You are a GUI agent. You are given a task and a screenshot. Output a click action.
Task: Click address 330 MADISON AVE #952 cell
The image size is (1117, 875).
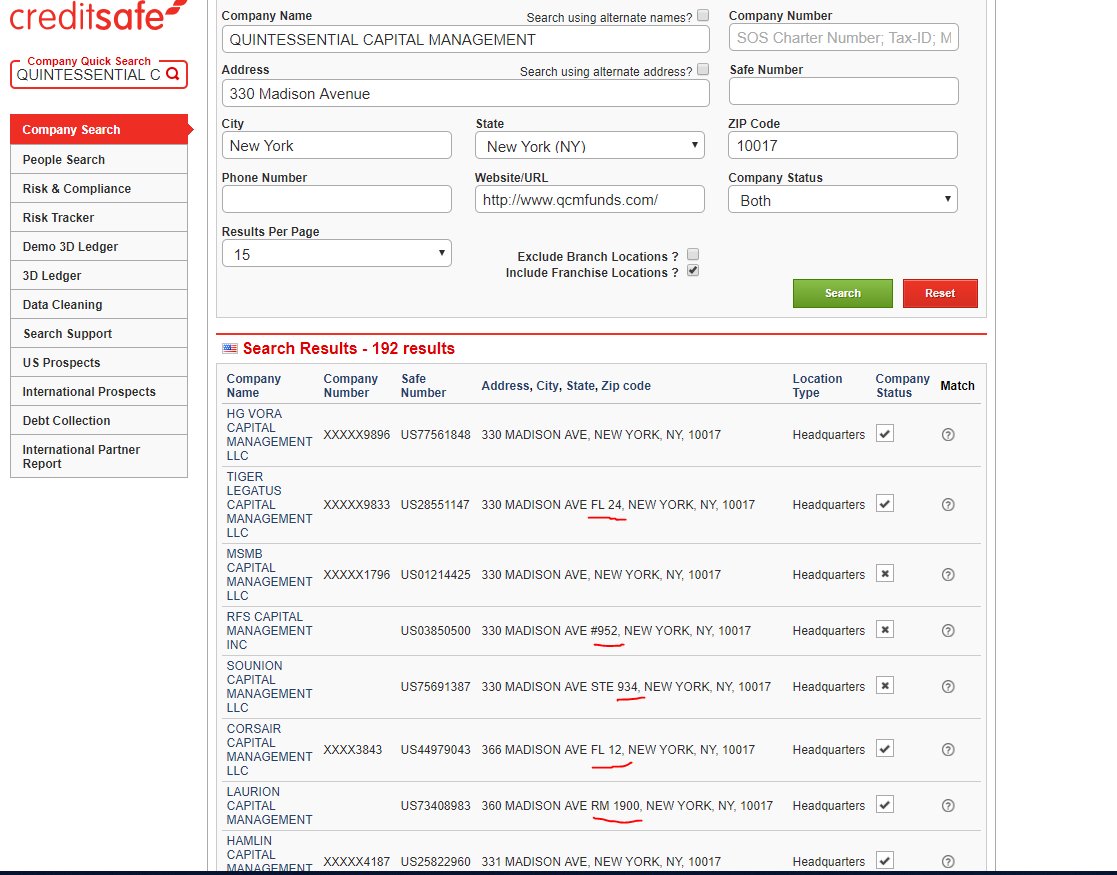click(x=616, y=631)
